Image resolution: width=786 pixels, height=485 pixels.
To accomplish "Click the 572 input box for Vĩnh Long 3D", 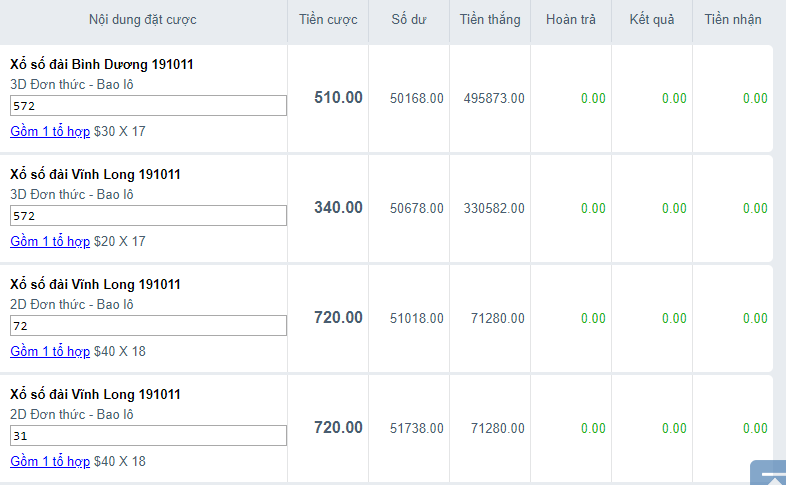I will pos(148,216).
